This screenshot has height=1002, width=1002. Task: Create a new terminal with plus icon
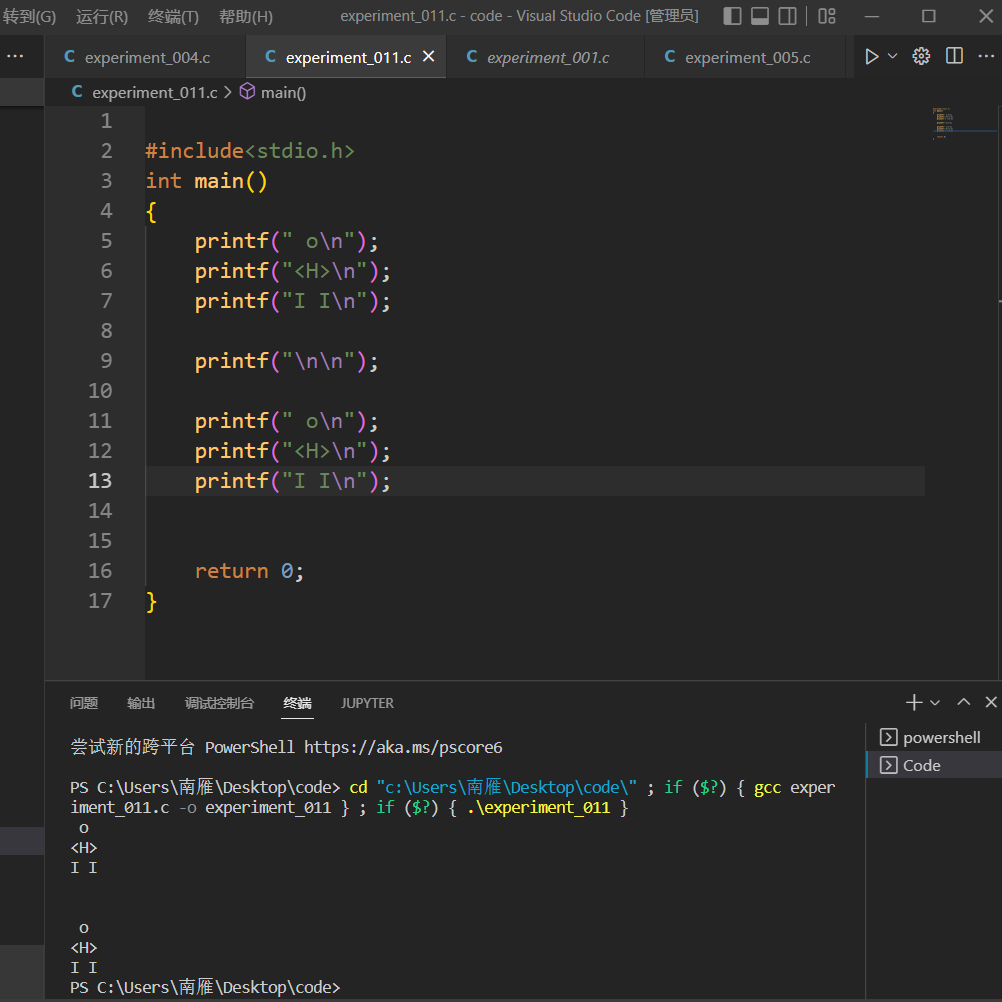(x=913, y=703)
